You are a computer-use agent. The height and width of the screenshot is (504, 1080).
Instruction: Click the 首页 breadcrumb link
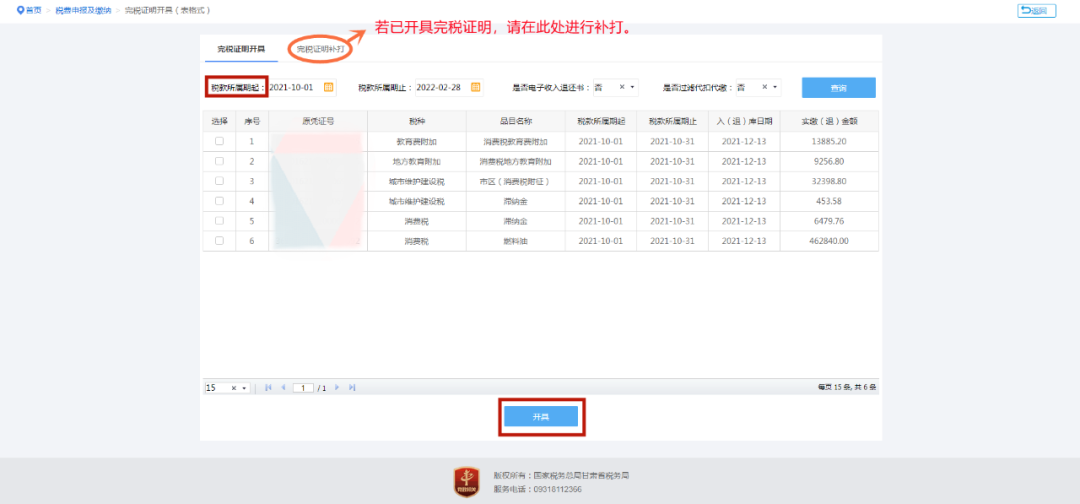tap(34, 10)
